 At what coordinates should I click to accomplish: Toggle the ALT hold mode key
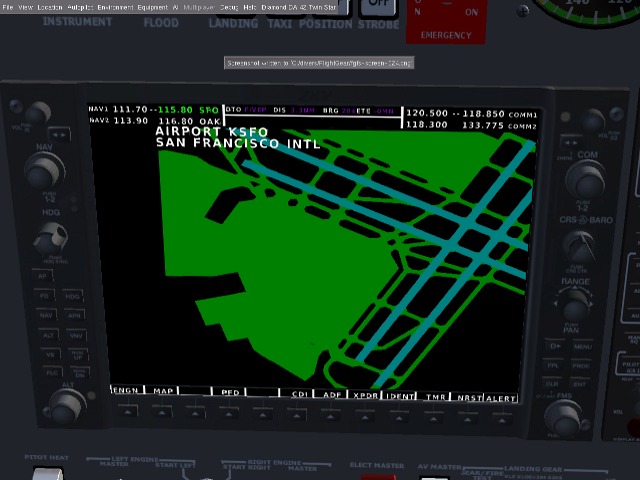click(x=48, y=335)
